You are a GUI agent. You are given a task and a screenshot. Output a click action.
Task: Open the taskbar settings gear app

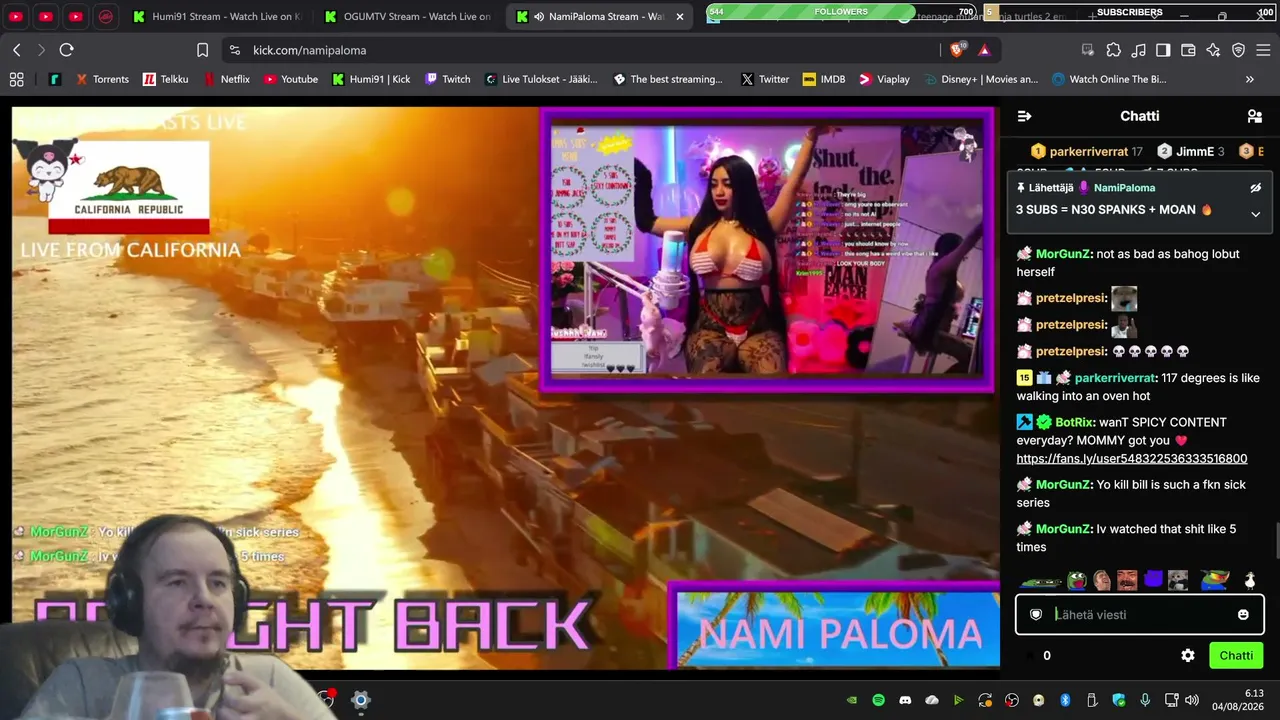(361, 700)
